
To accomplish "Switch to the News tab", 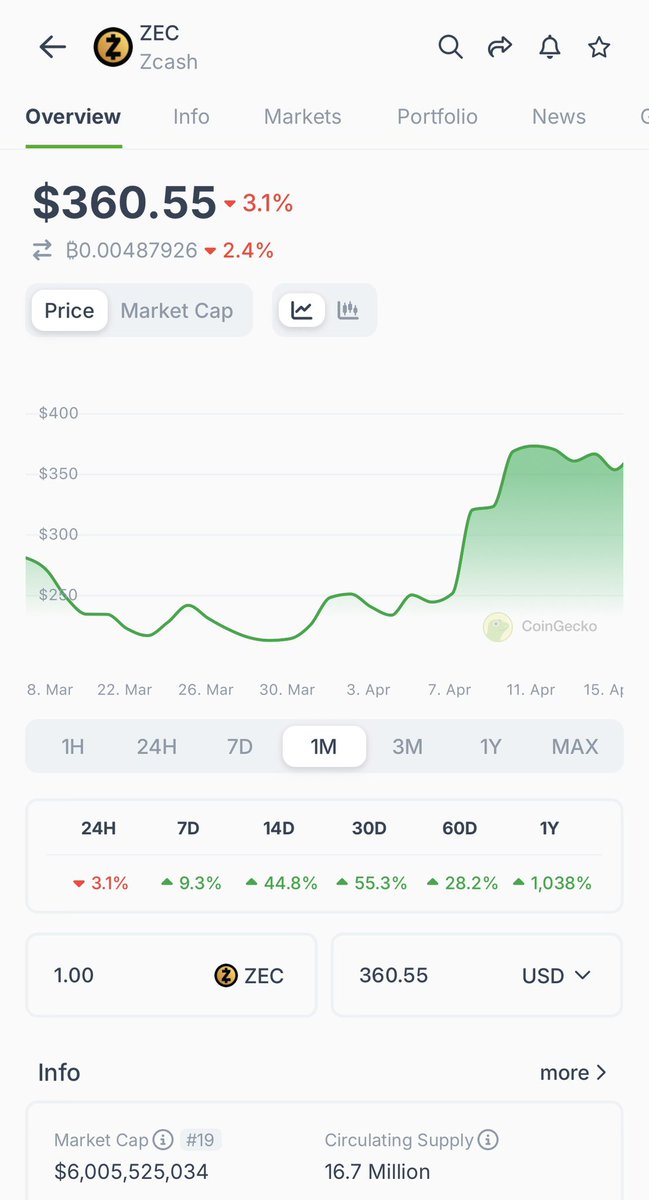I will coord(558,117).
